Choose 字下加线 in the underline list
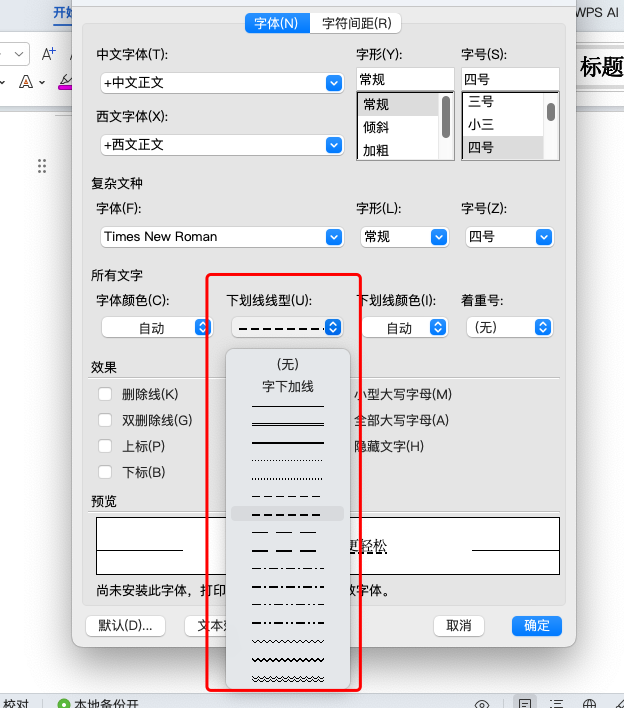This screenshot has width=624, height=708. [x=288, y=387]
